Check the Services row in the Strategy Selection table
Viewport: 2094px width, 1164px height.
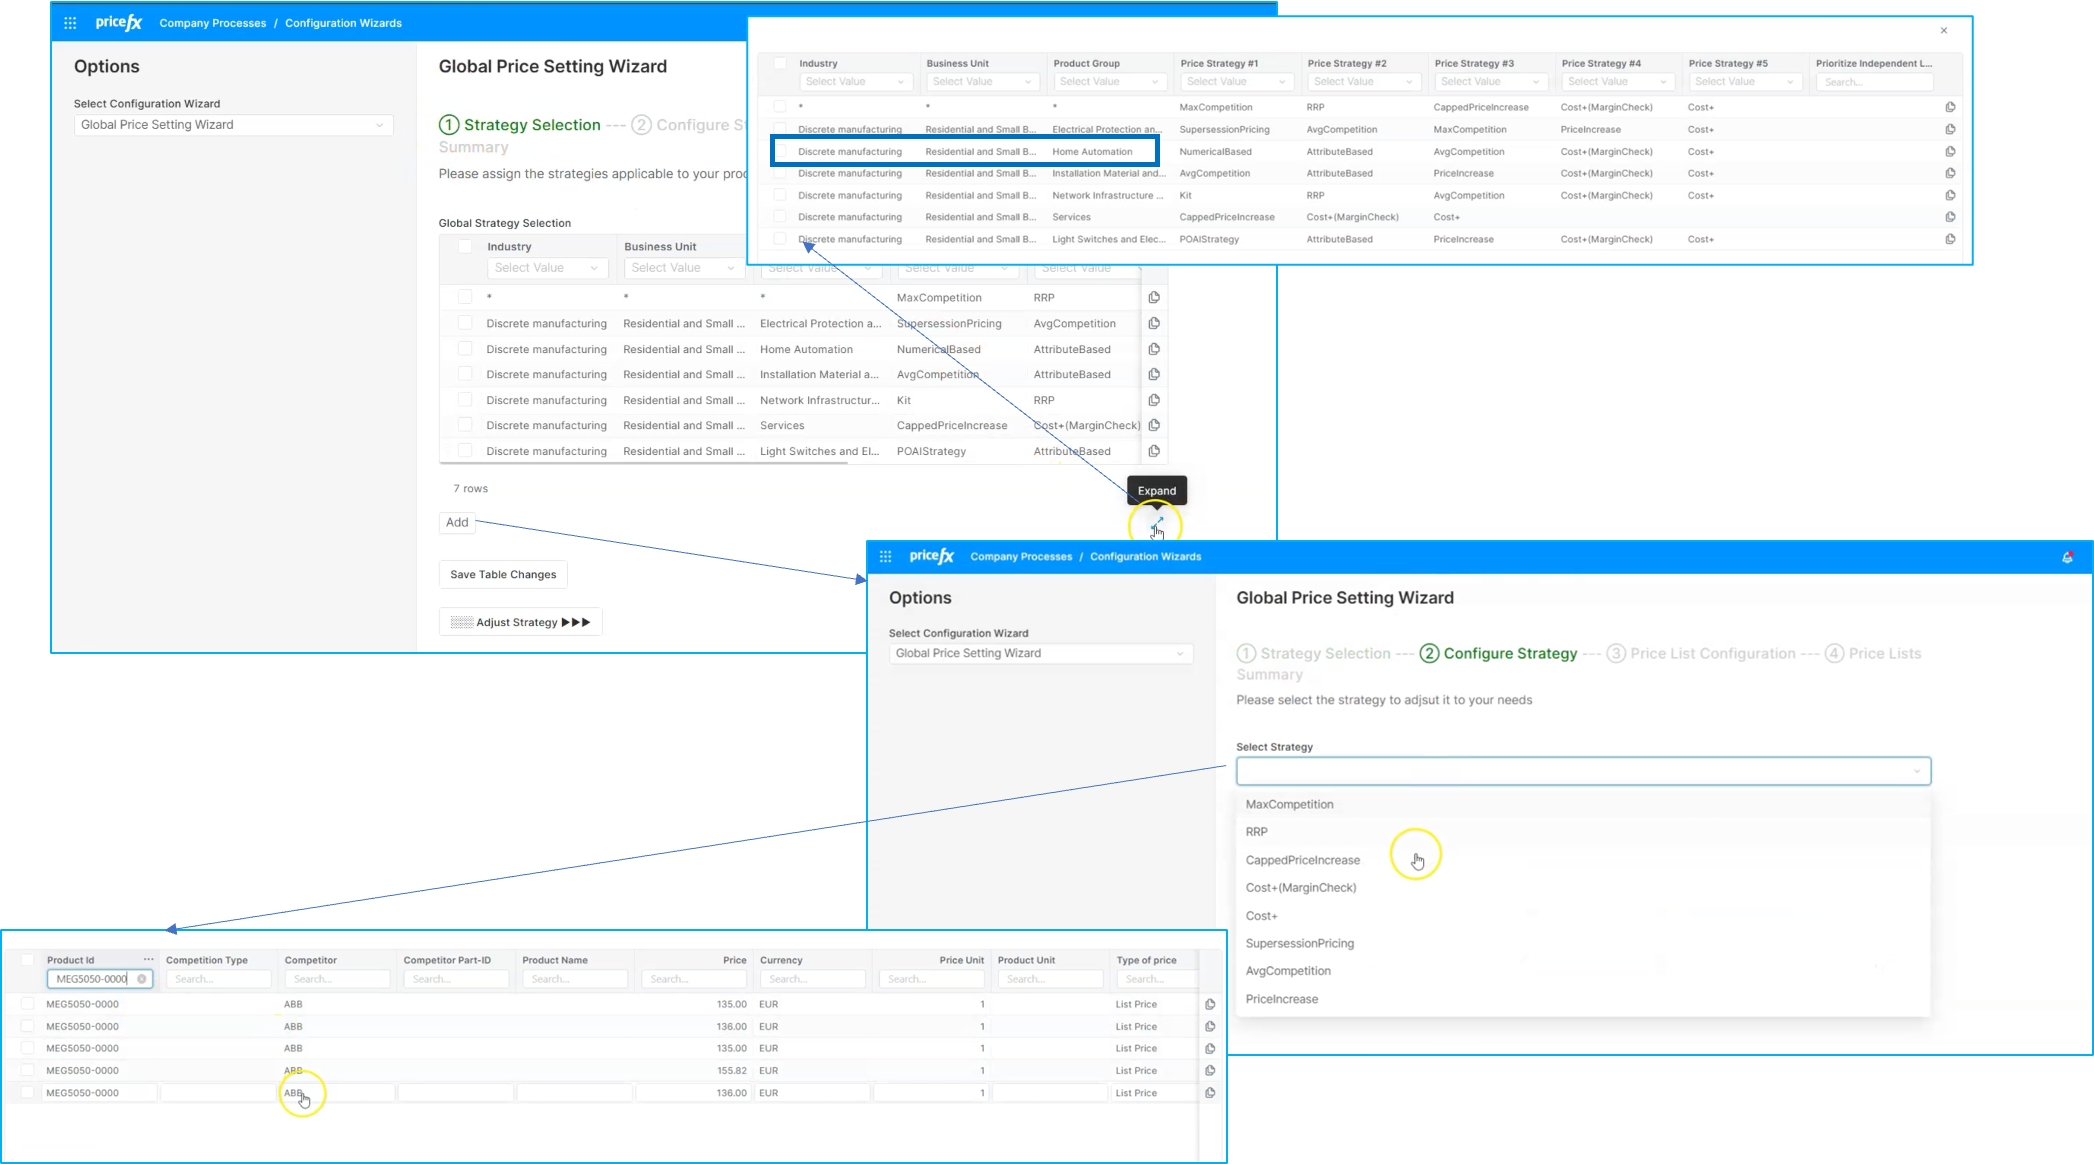tap(465, 425)
